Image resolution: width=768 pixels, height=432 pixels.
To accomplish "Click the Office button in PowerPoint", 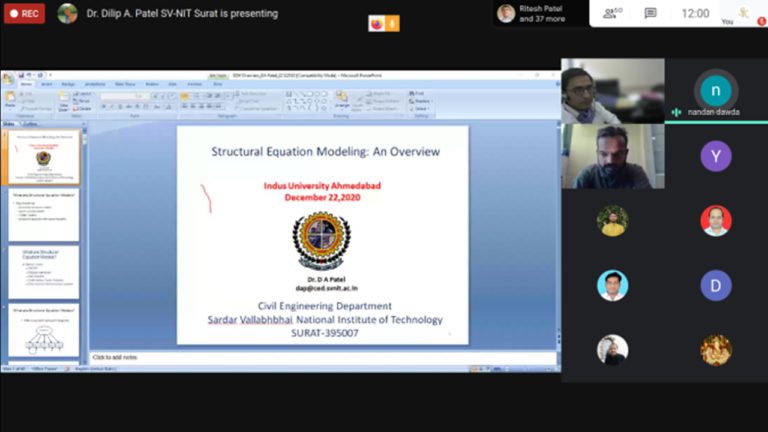I will click(x=8, y=78).
